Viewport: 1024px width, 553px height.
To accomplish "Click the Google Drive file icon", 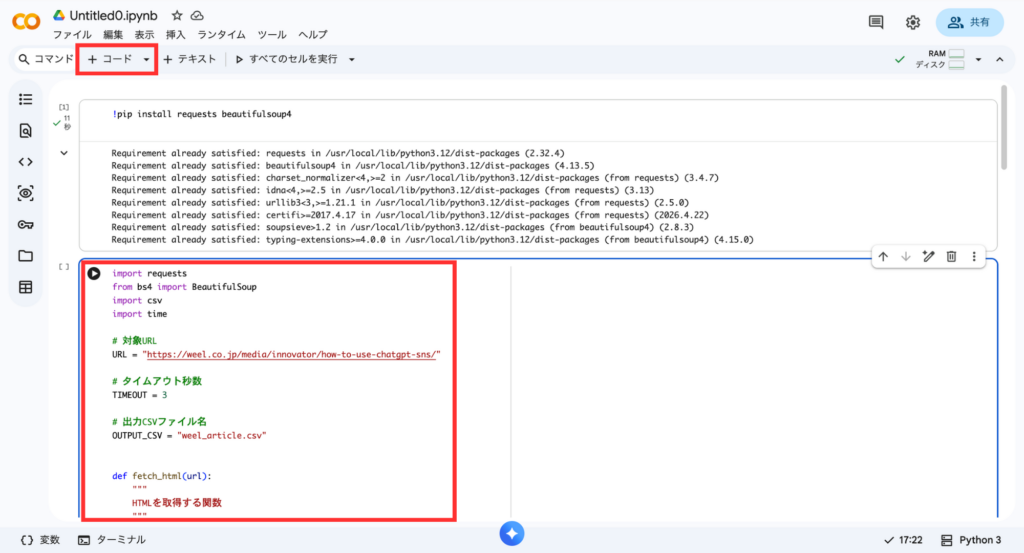I will click(x=59, y=15).
